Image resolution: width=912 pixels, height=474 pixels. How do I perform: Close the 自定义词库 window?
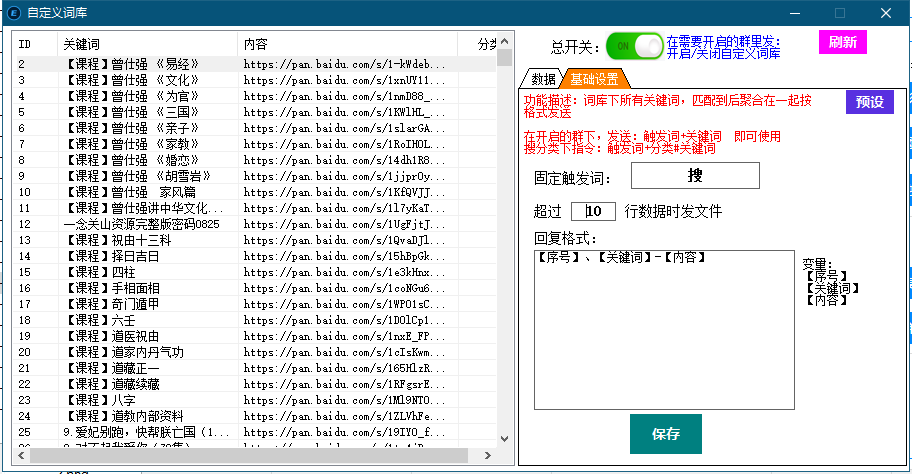885,13
